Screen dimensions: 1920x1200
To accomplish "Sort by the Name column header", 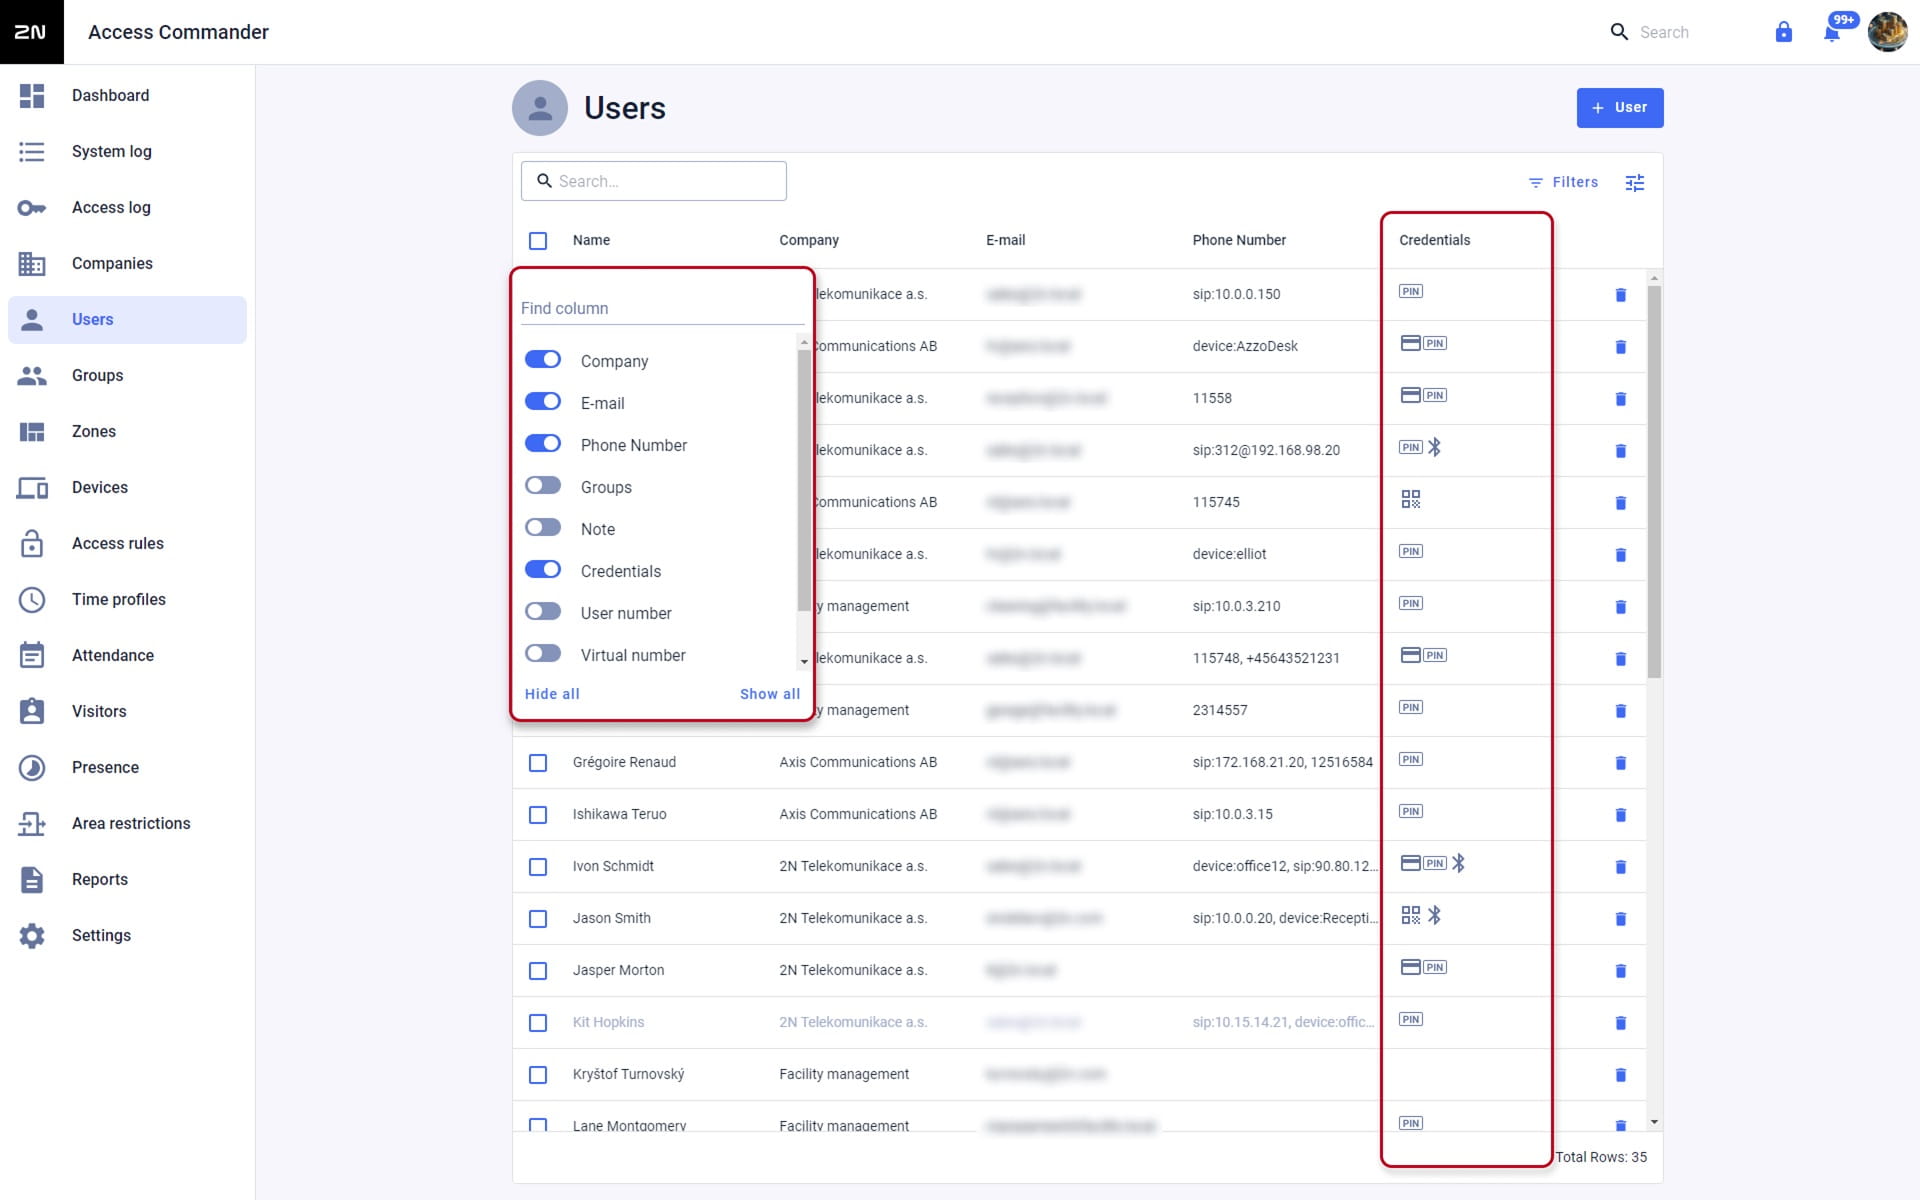I will click(591, 240).
